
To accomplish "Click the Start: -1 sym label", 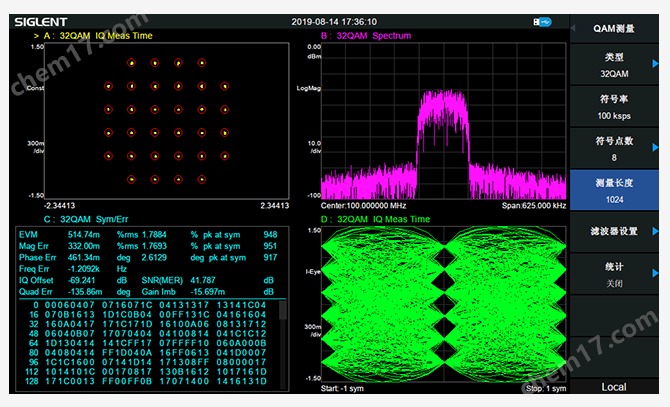I will click(x=342, y=389).
